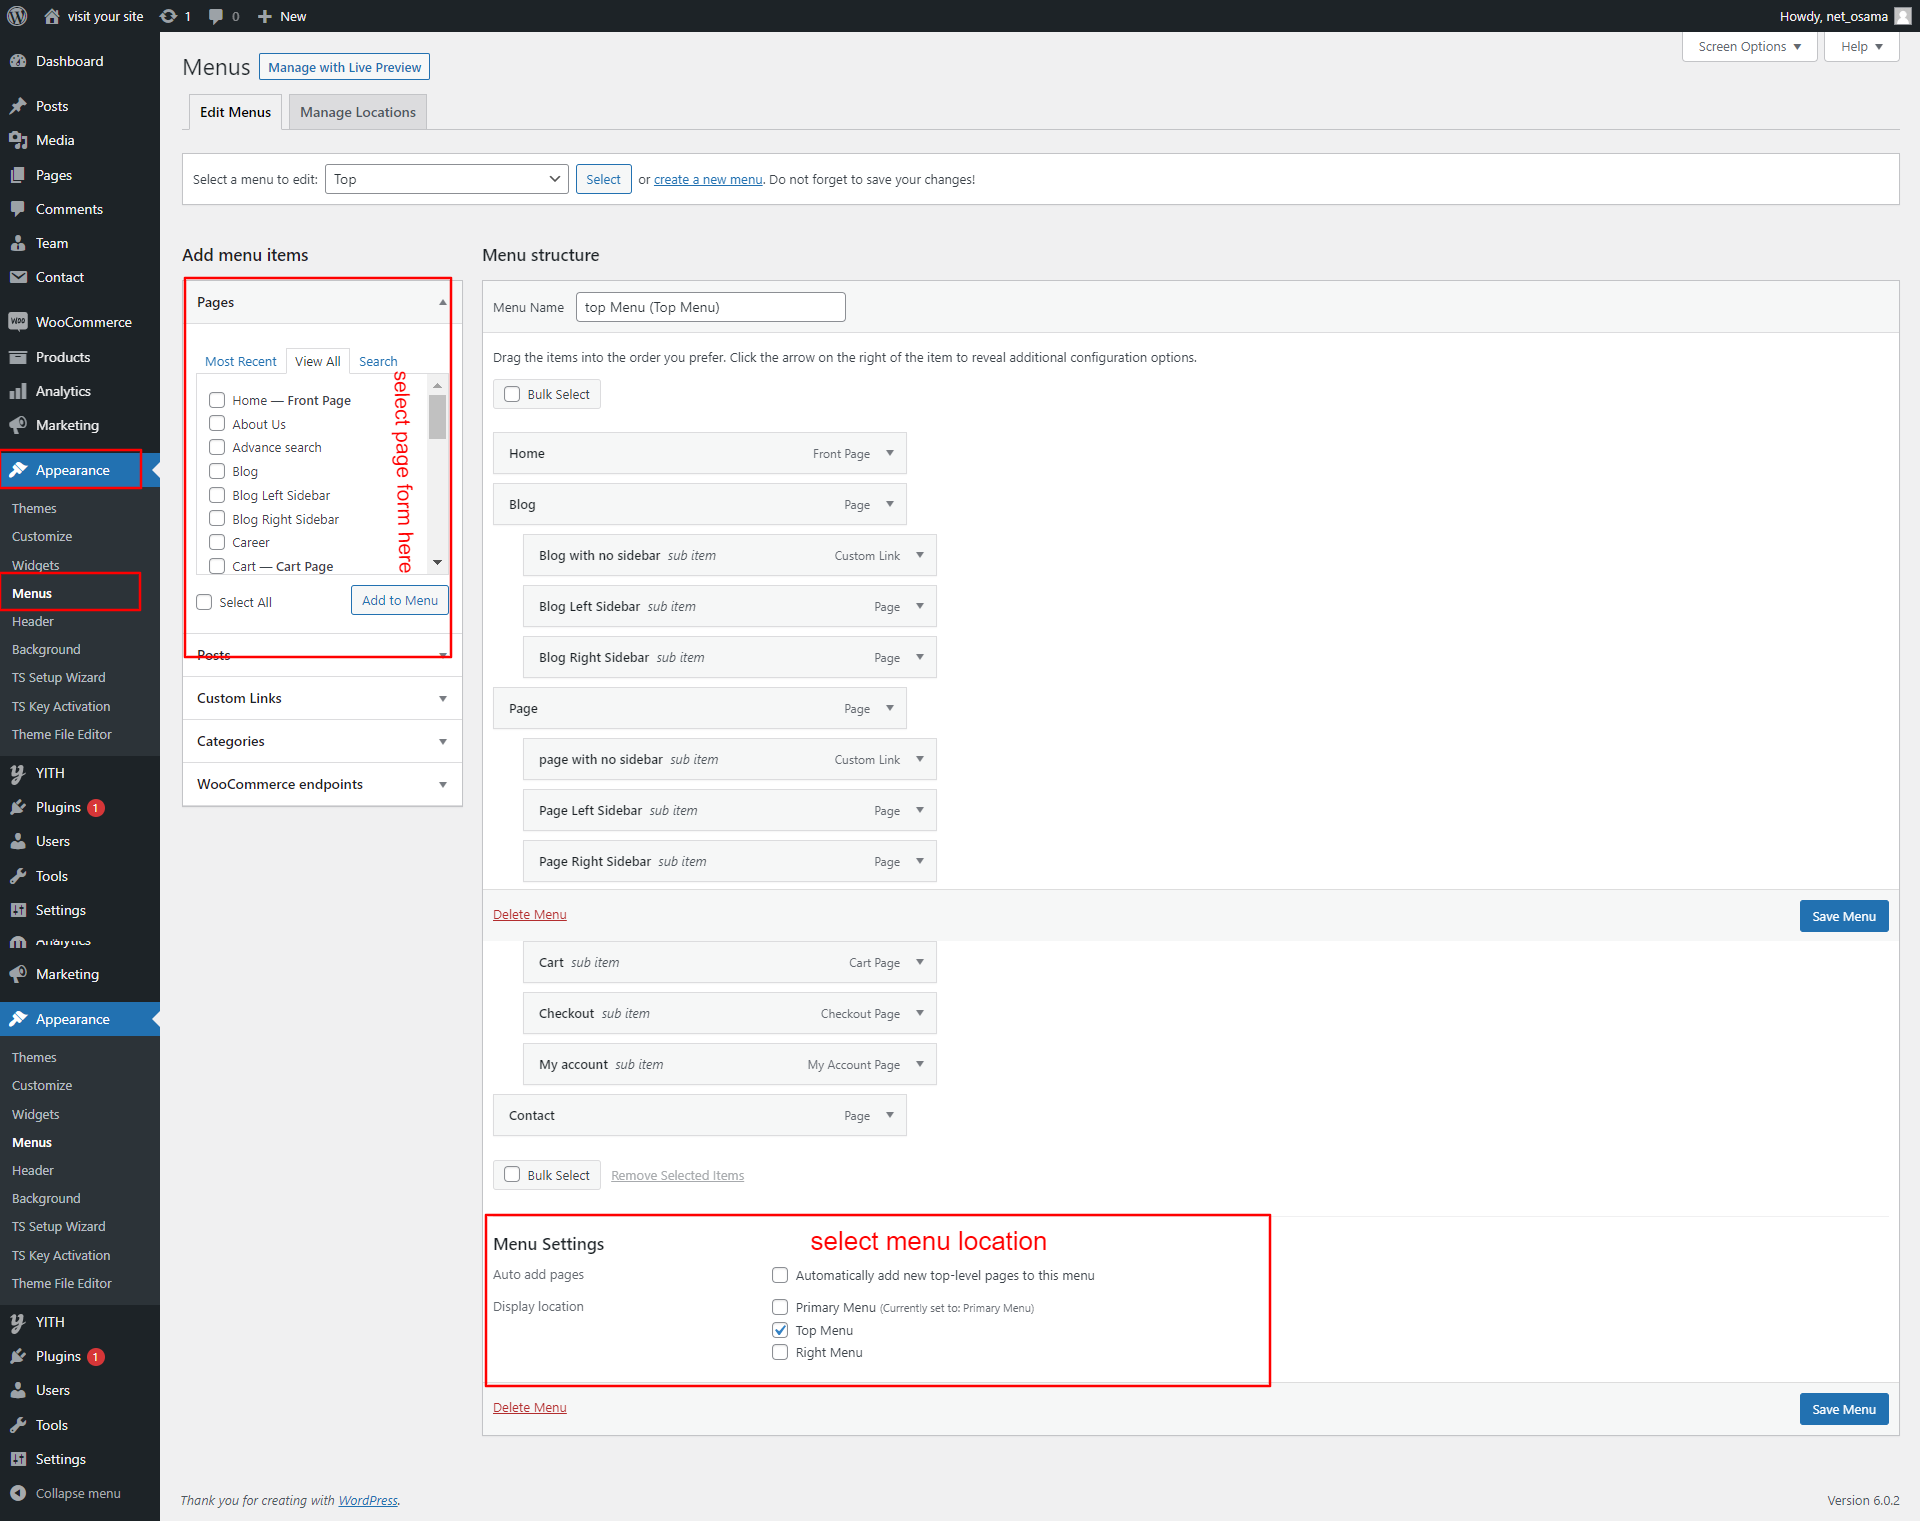Image resolution: width=1920 pixels, height=1522 pixels.
Task: Click the 'create a new menu' link
Action: (x=707, y=179)
